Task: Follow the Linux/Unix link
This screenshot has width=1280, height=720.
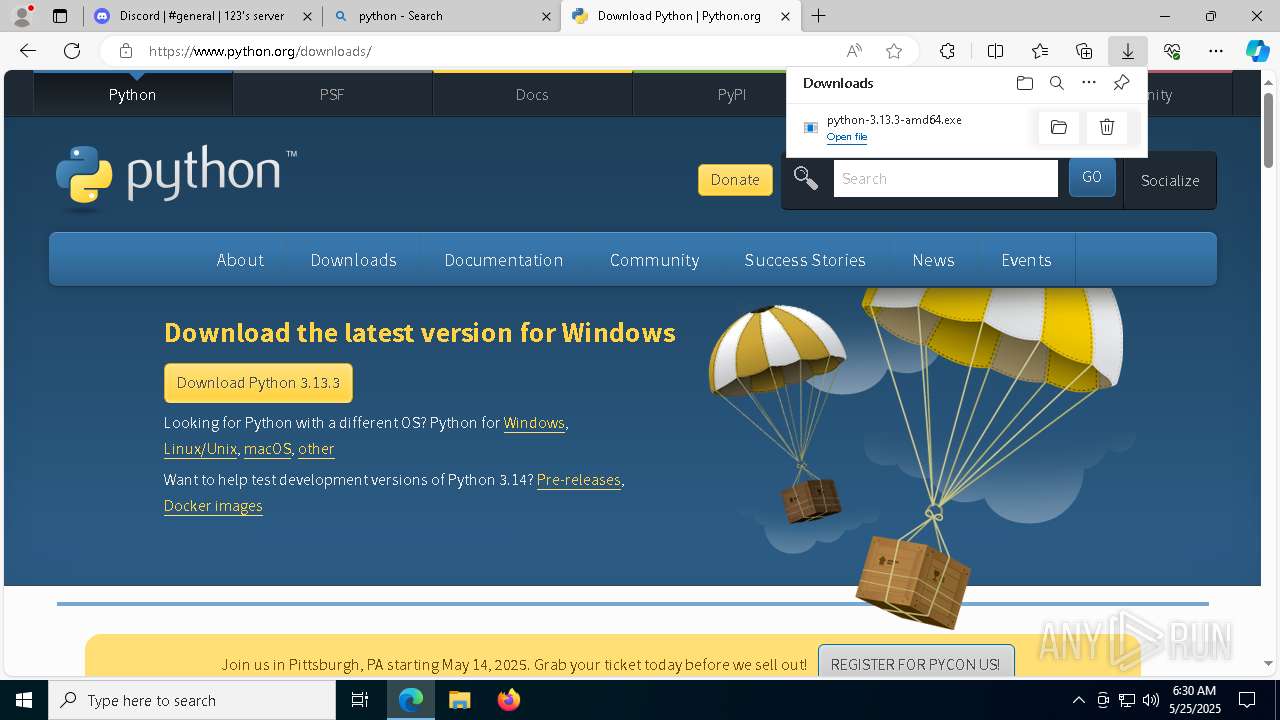Action: click(x=200, y=449)
